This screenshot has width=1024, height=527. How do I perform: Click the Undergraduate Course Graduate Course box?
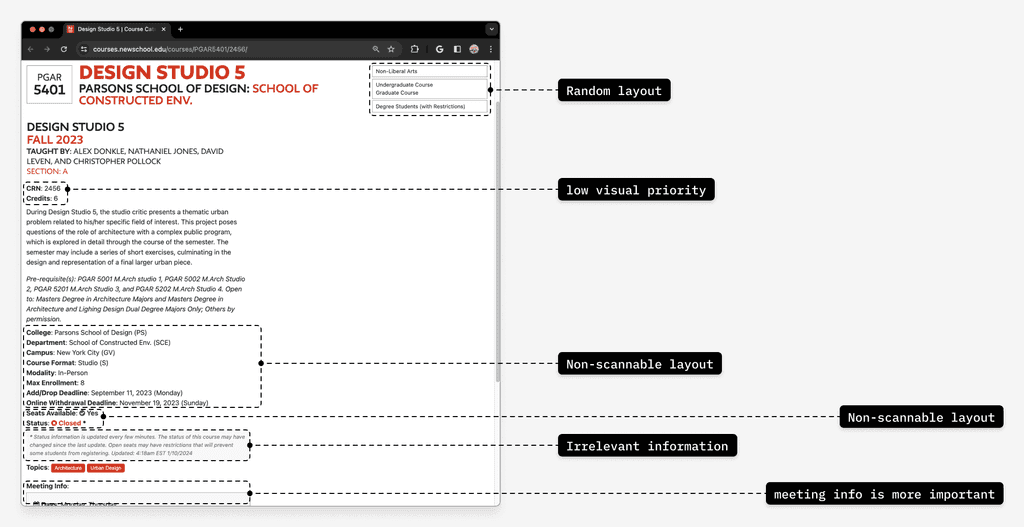coord(430,89)
